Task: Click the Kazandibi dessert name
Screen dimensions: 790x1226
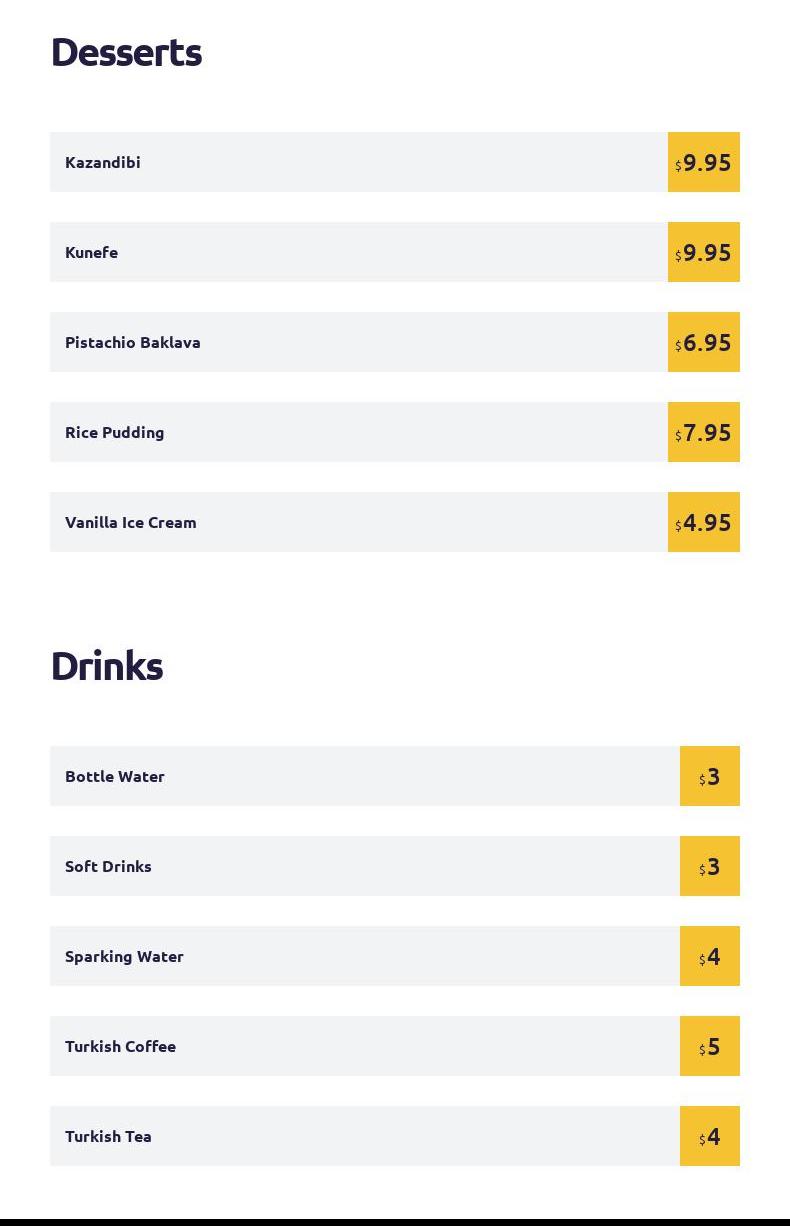Action: [103, 162]
